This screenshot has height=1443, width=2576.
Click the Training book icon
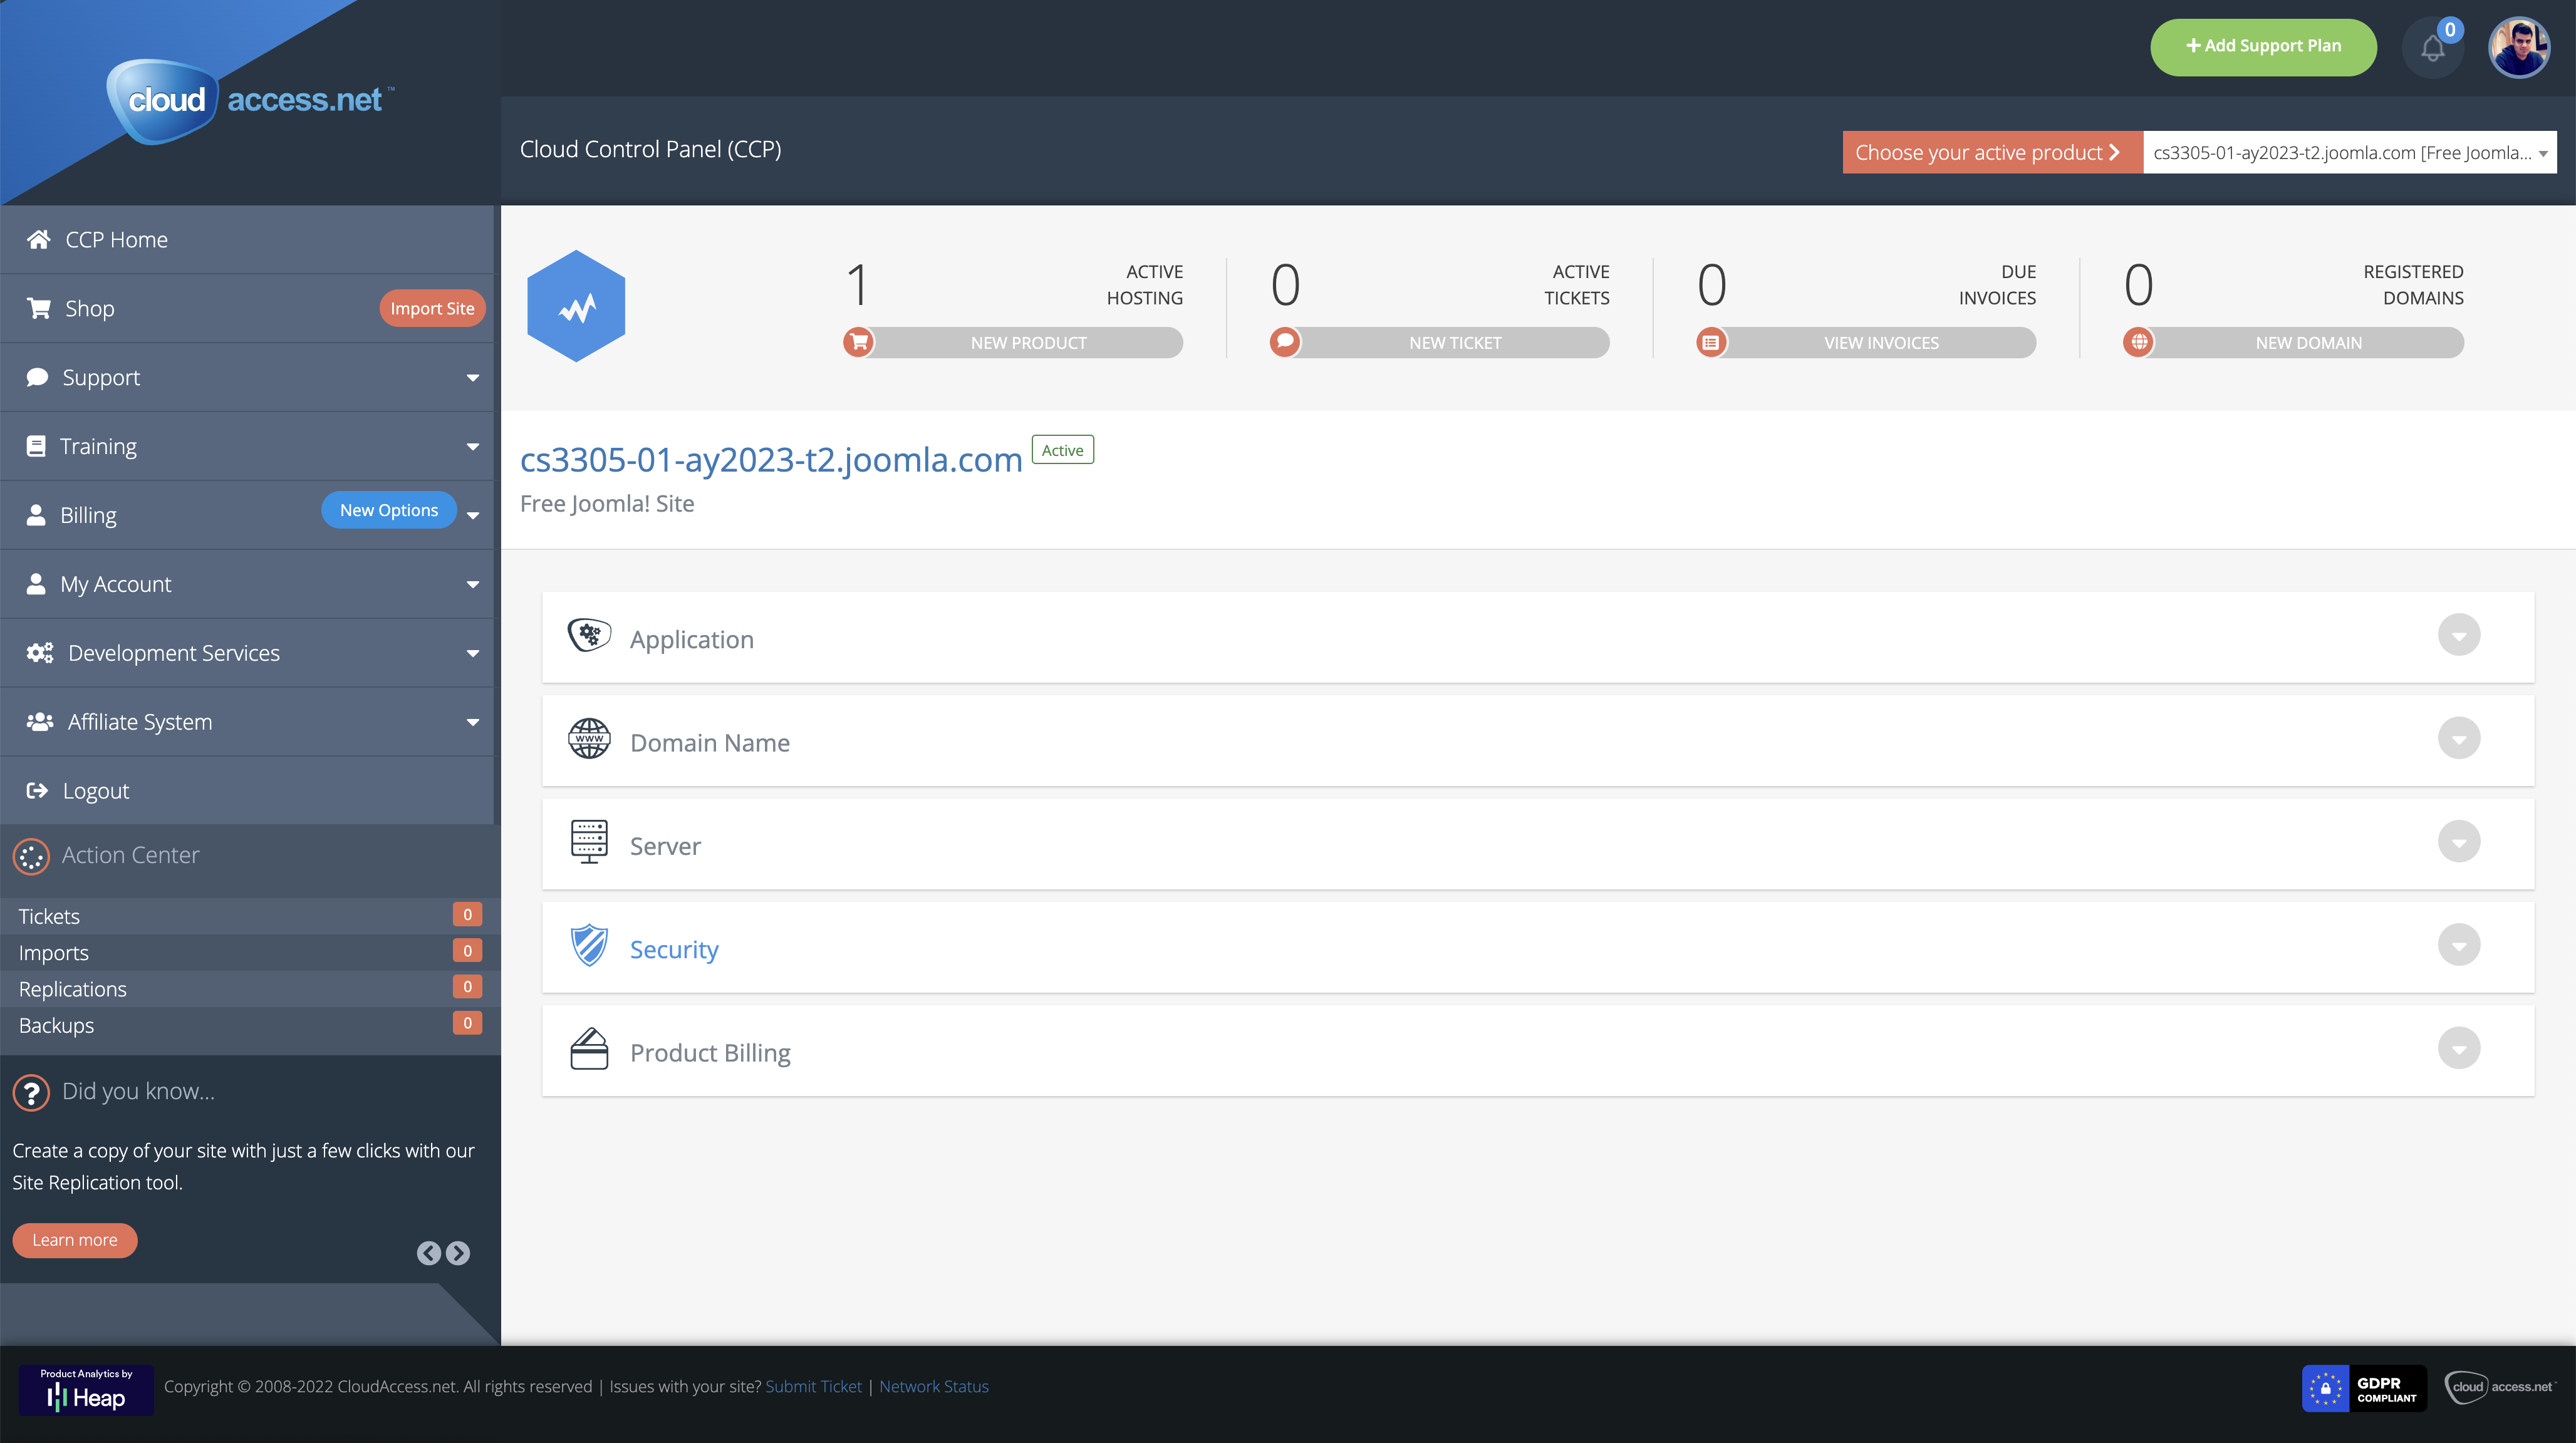pyautogui.click(x=36, y=446)
